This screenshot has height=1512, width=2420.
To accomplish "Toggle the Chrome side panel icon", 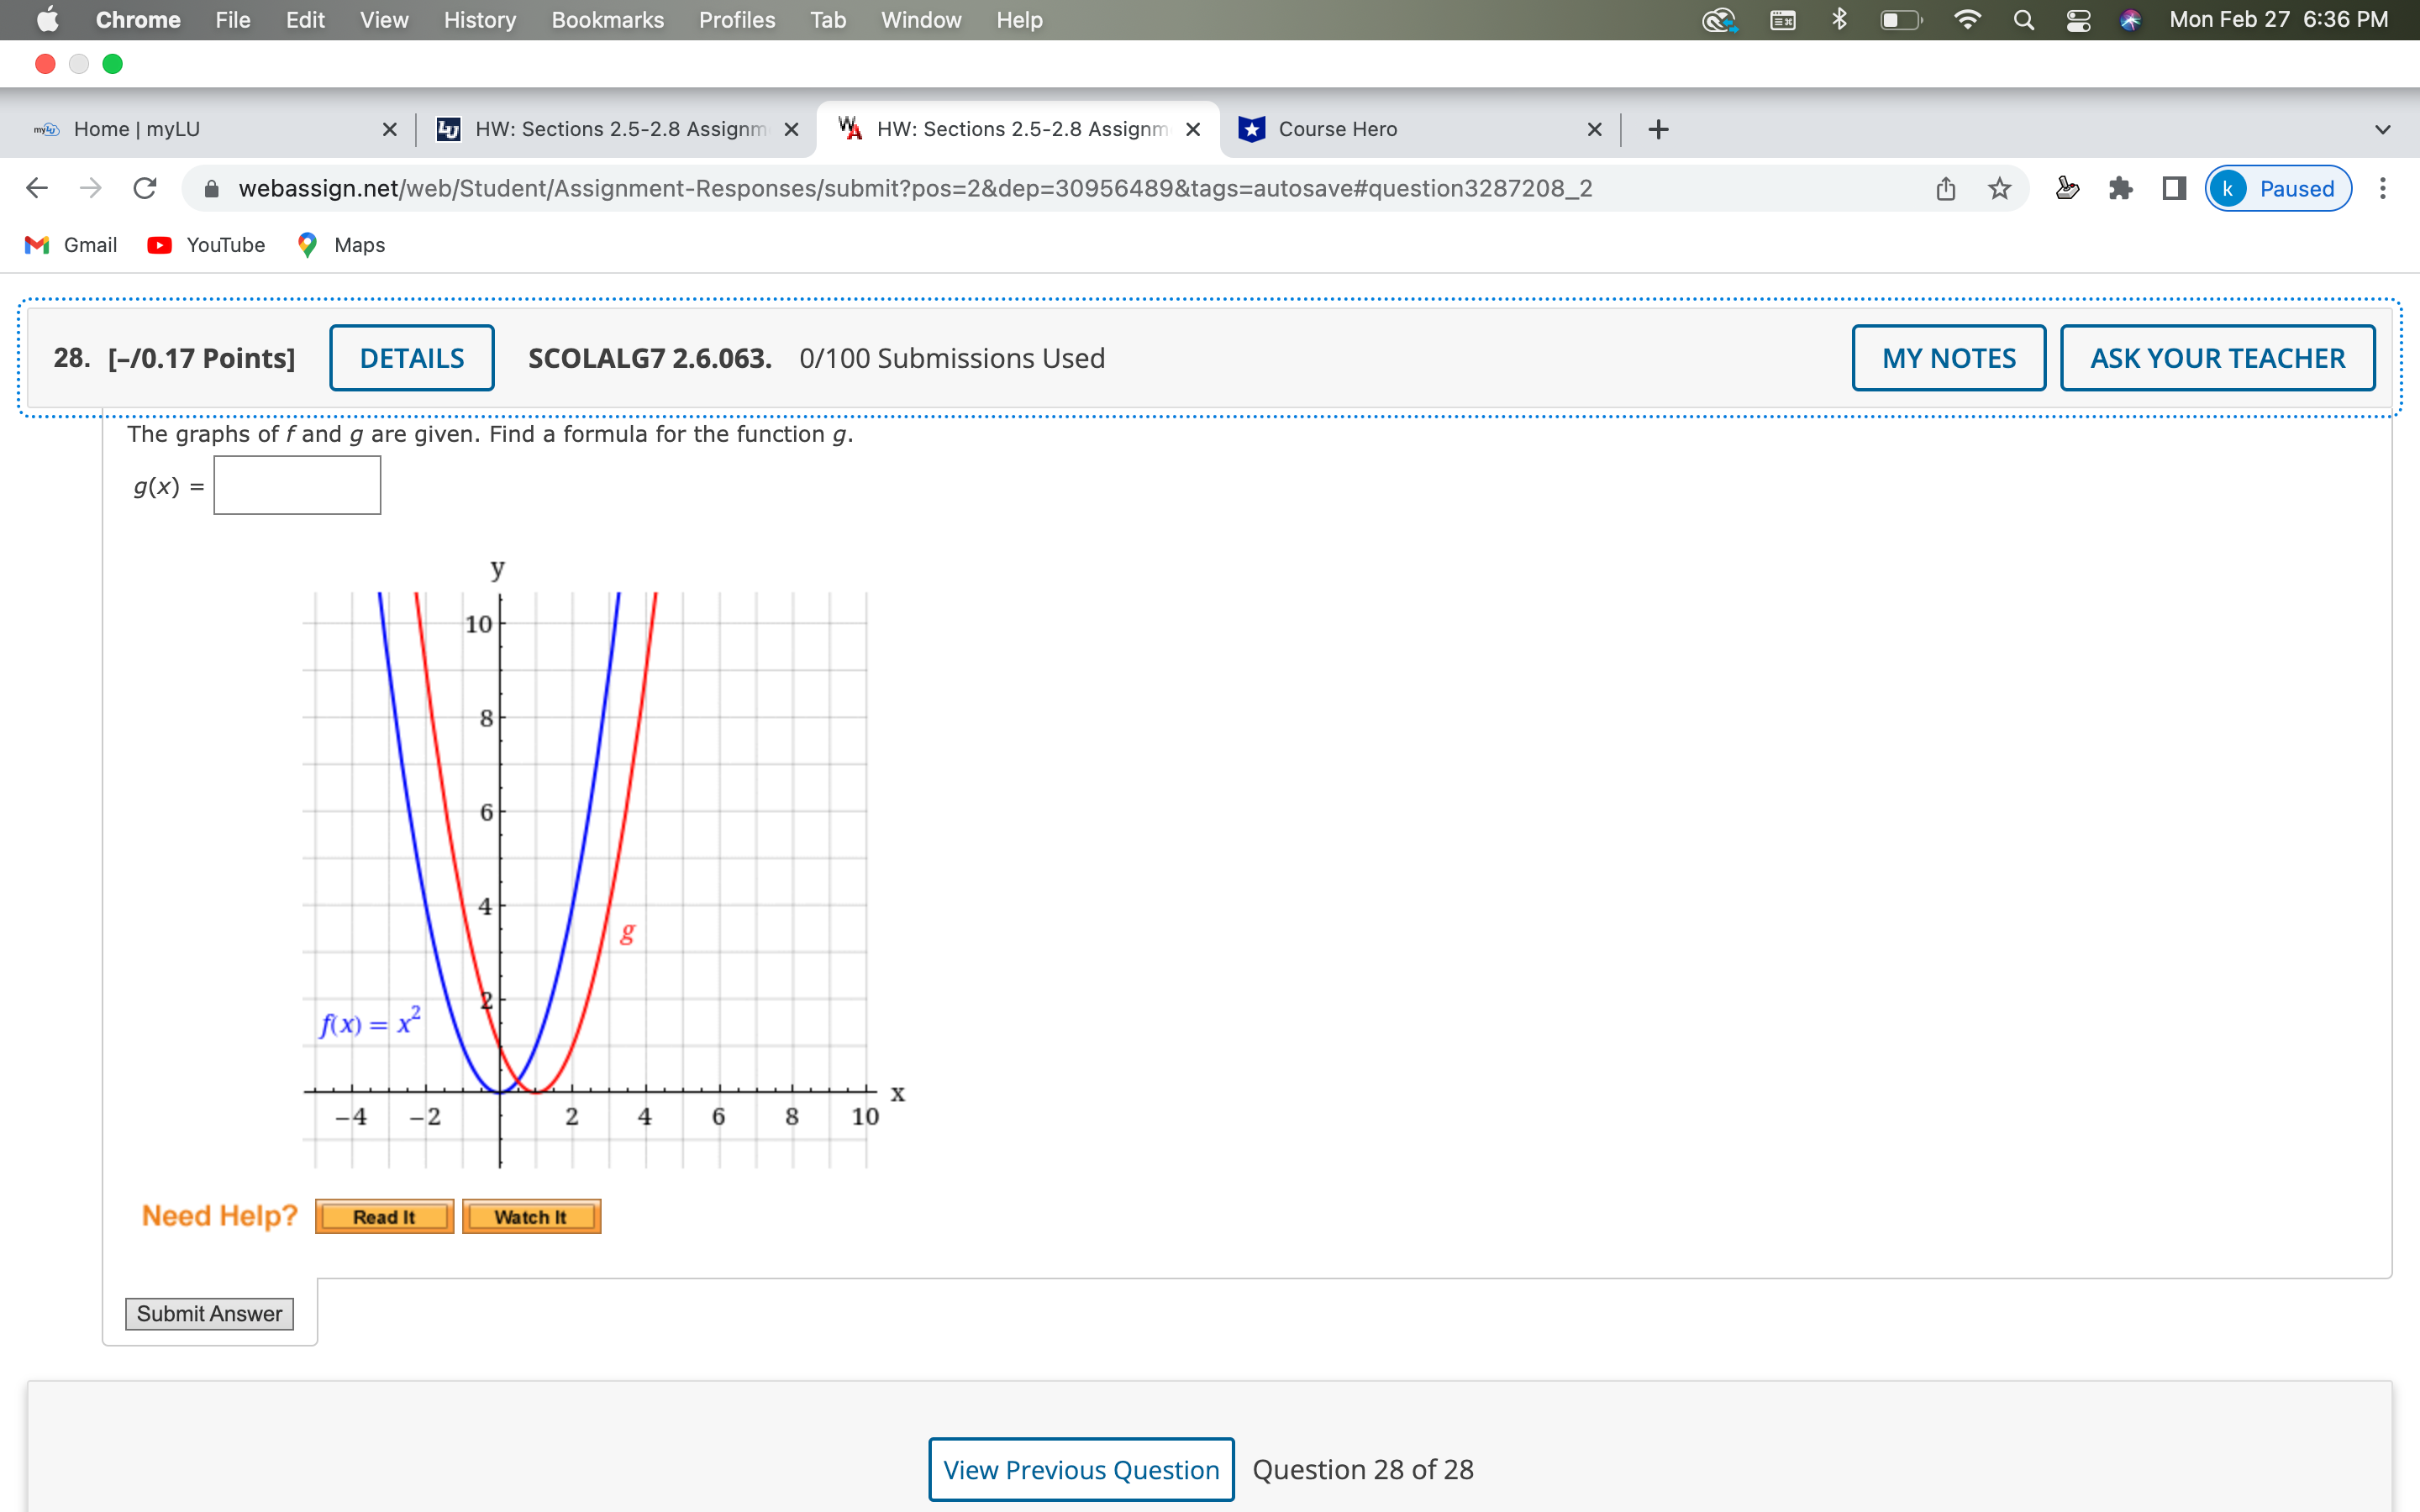I will coord(2174,188).
